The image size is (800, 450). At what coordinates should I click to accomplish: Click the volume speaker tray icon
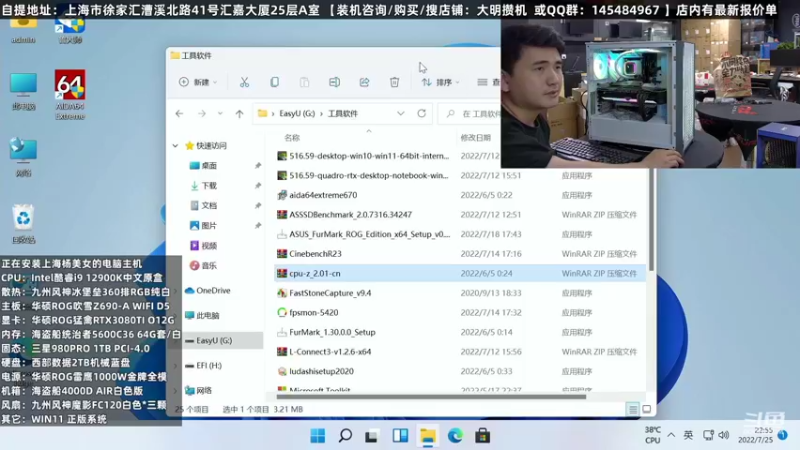(x=723, y=435)
